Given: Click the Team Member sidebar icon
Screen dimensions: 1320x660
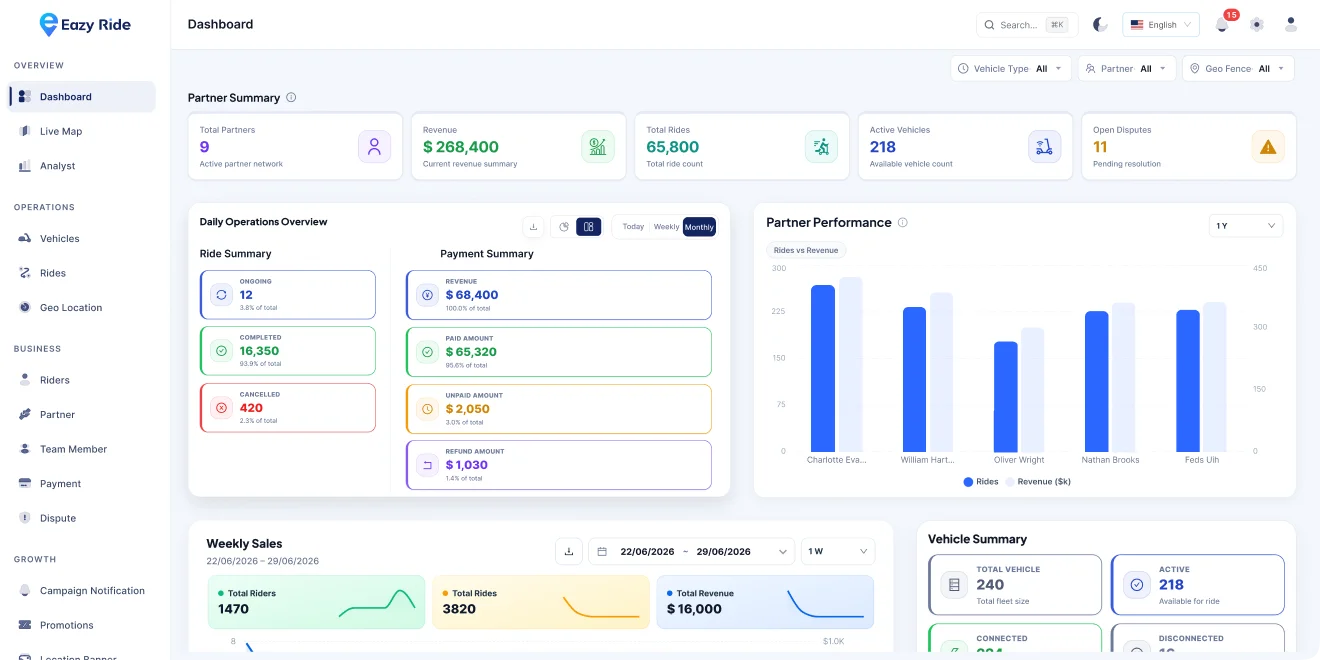Looking at the screenshot, I should pos(25,449).
